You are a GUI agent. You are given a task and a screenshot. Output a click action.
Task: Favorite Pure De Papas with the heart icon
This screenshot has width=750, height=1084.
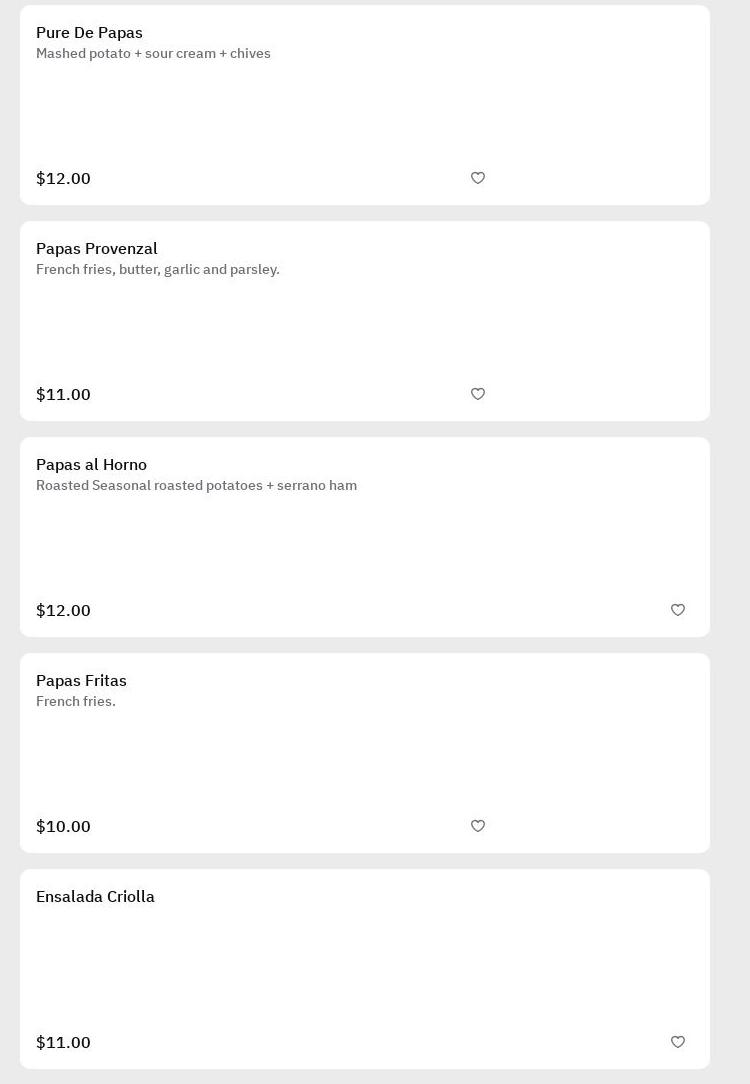(x=478, y=178)
